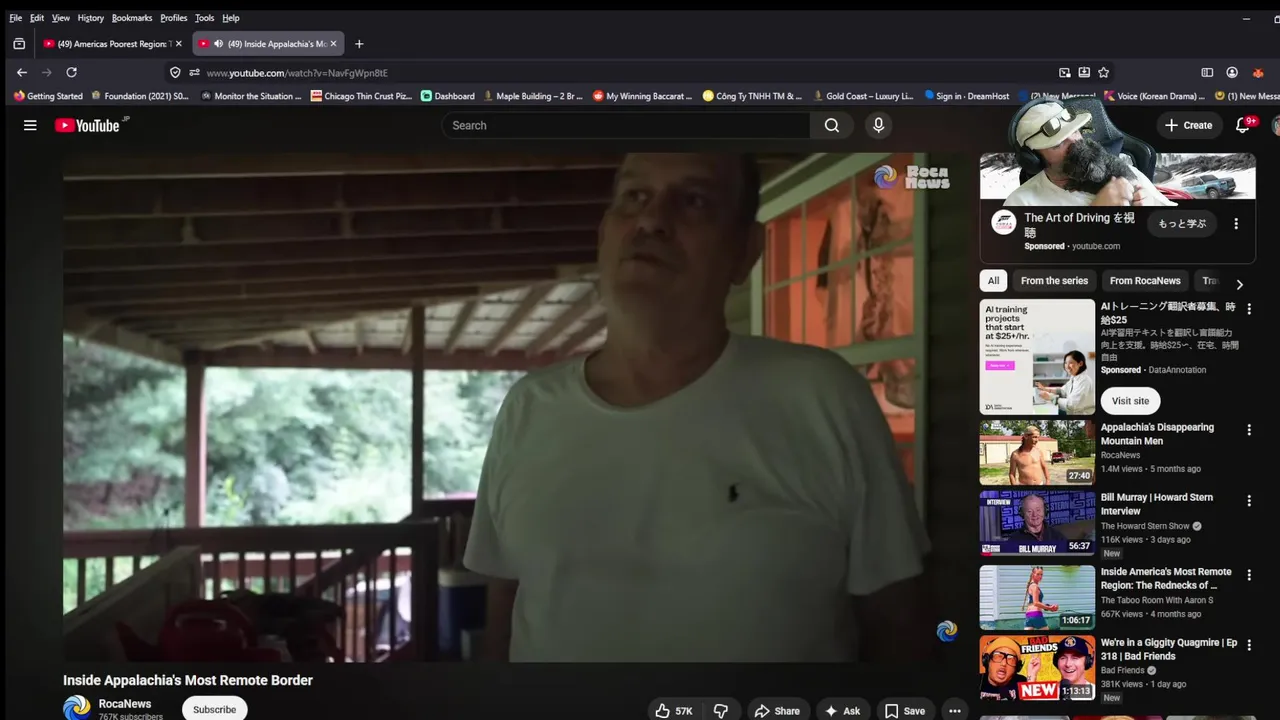Open options for Art of Driving ad
This screenshot has height=720, width=1280.
point(1236,224)
